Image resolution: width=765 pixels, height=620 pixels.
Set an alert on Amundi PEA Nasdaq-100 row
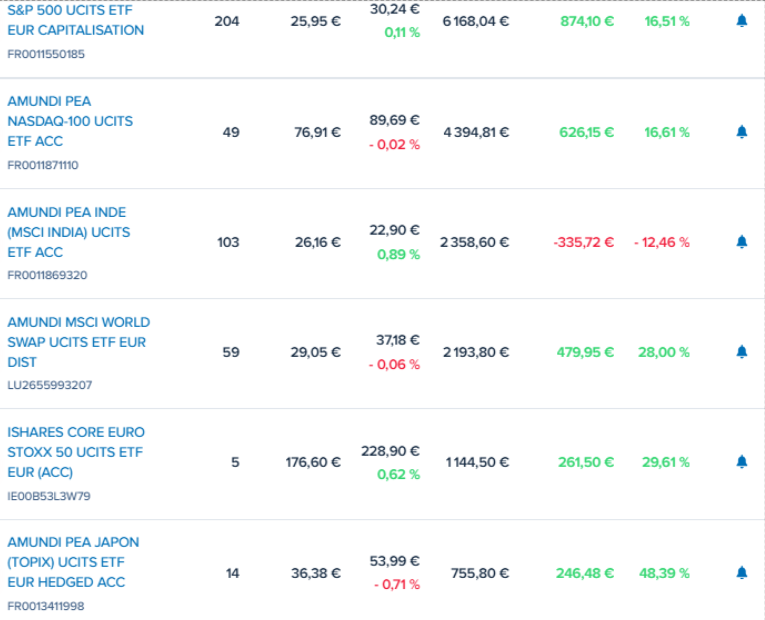(742, 132)
